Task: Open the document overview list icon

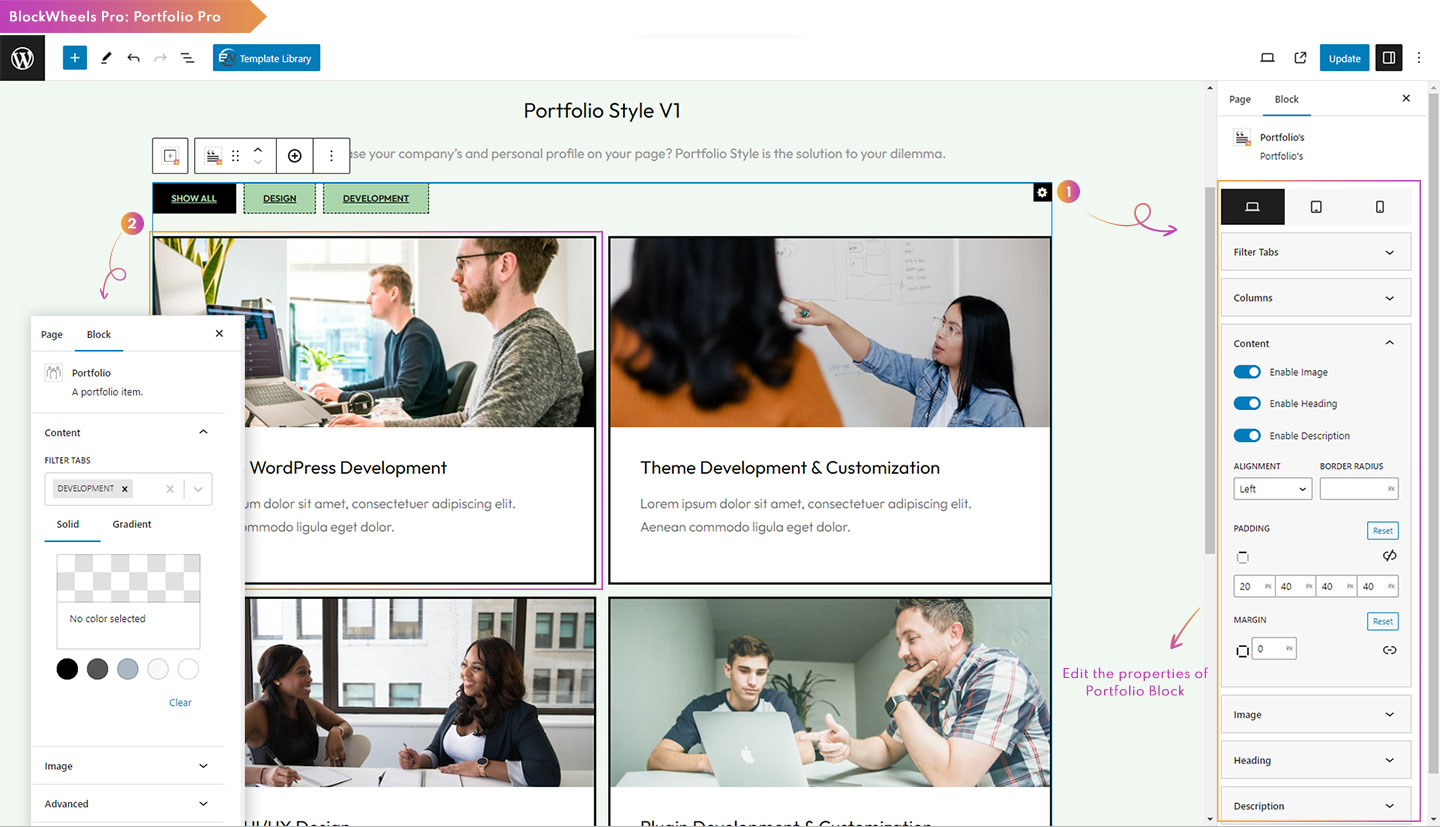Action: pos(187,58)
